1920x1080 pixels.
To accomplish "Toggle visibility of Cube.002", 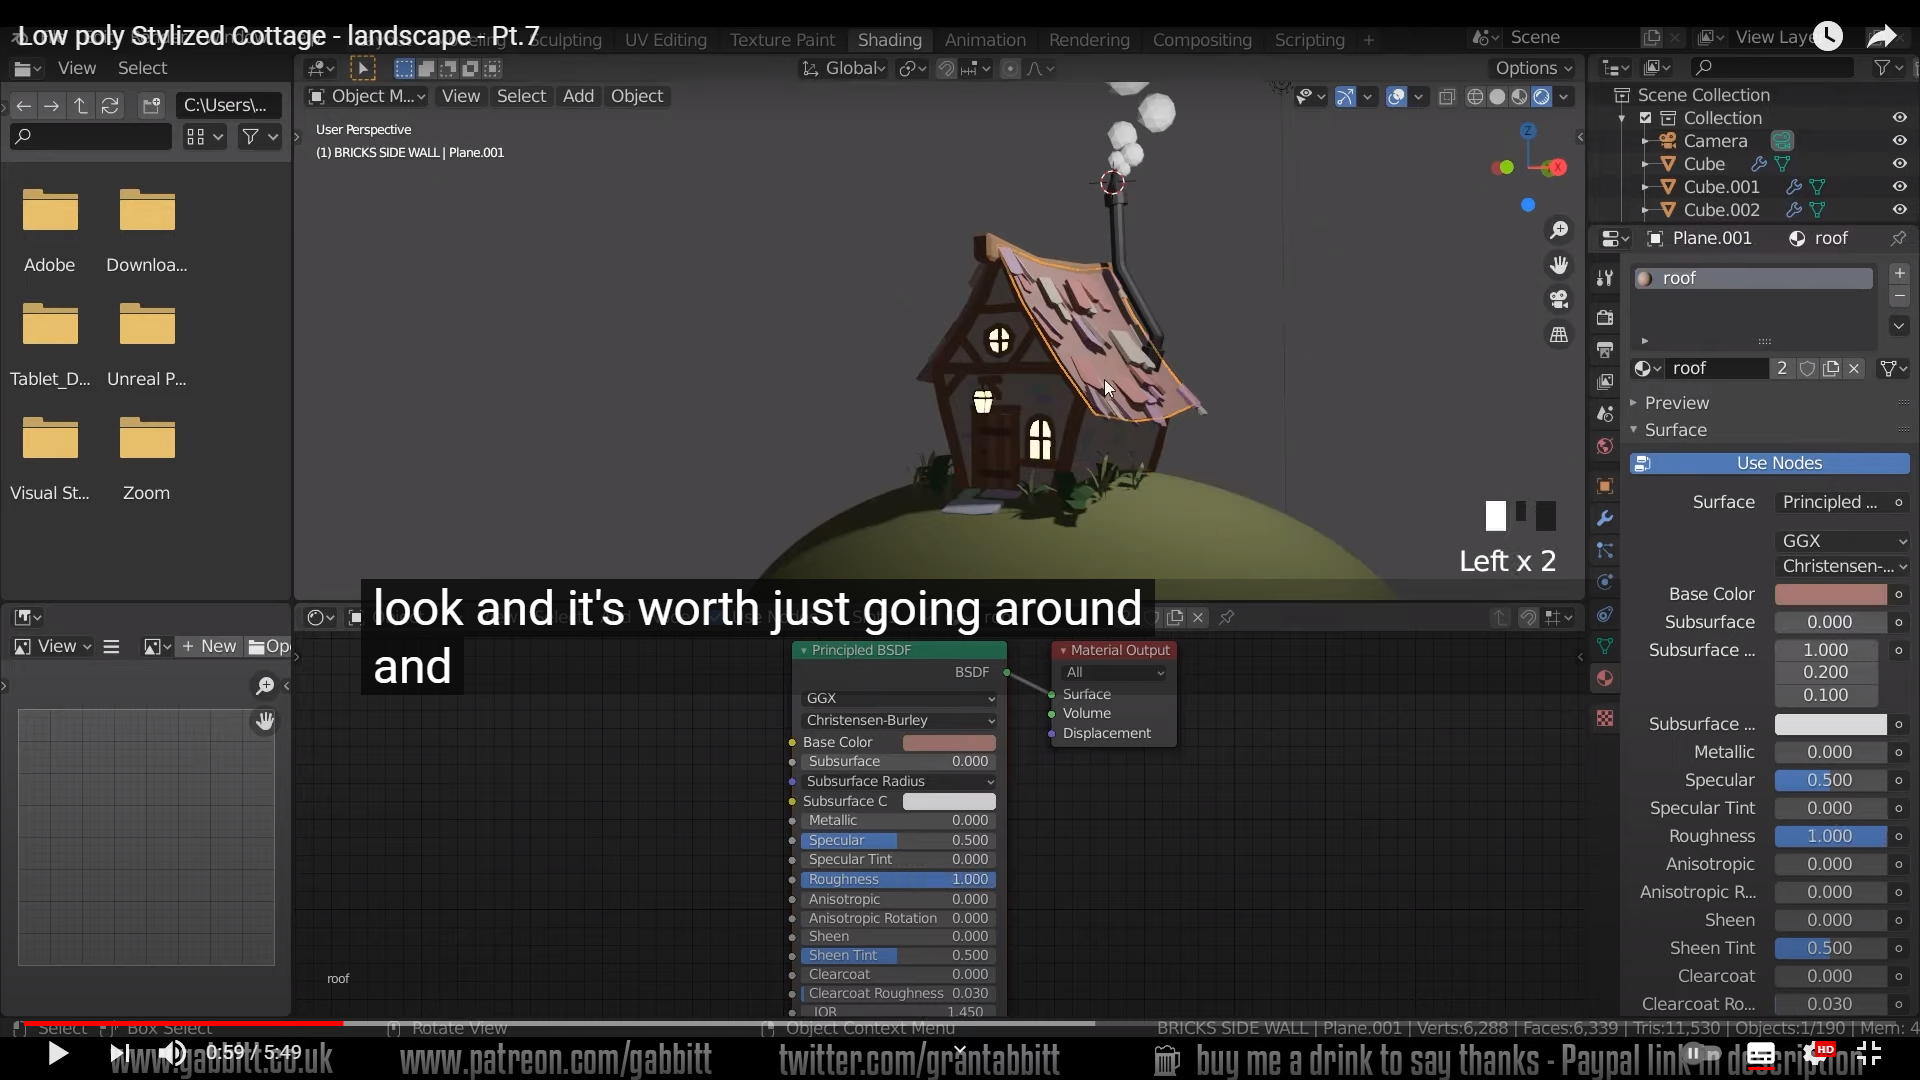I will point(1899,210).
